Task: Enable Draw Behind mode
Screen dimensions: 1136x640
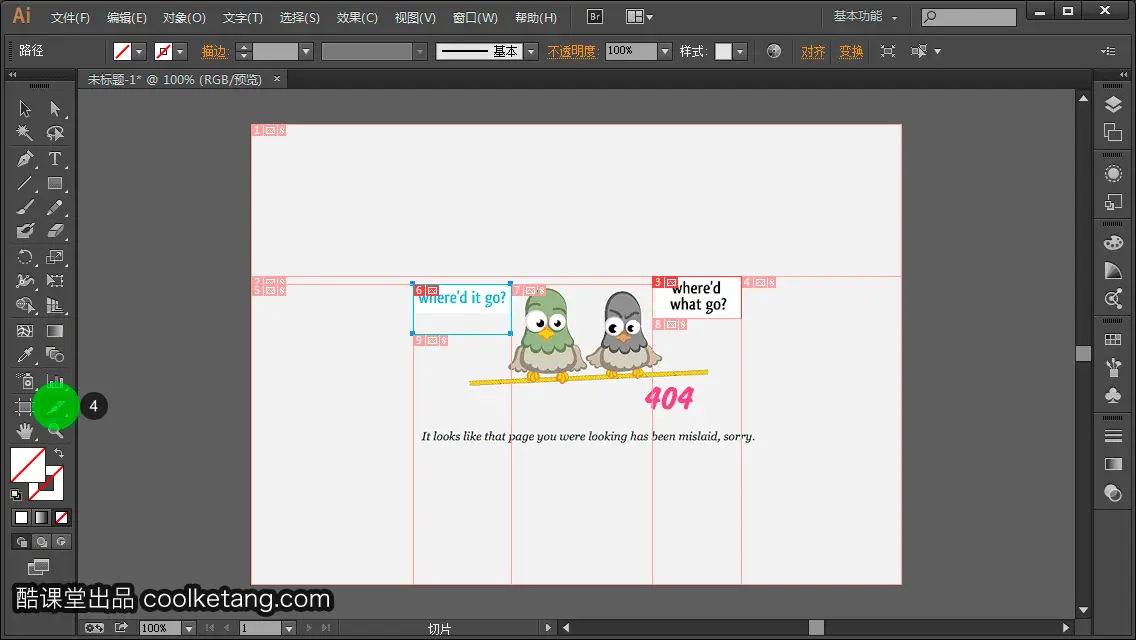Action: 42,541
